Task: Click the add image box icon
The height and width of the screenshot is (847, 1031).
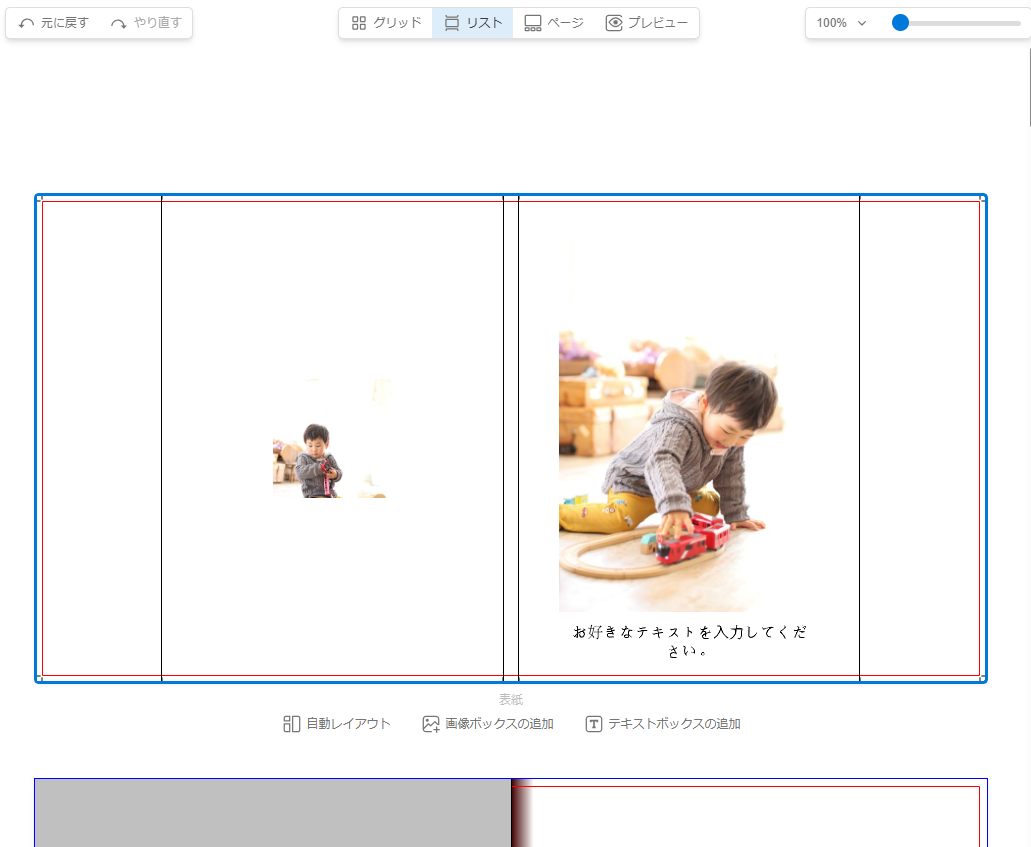Action: pos(431,724)
